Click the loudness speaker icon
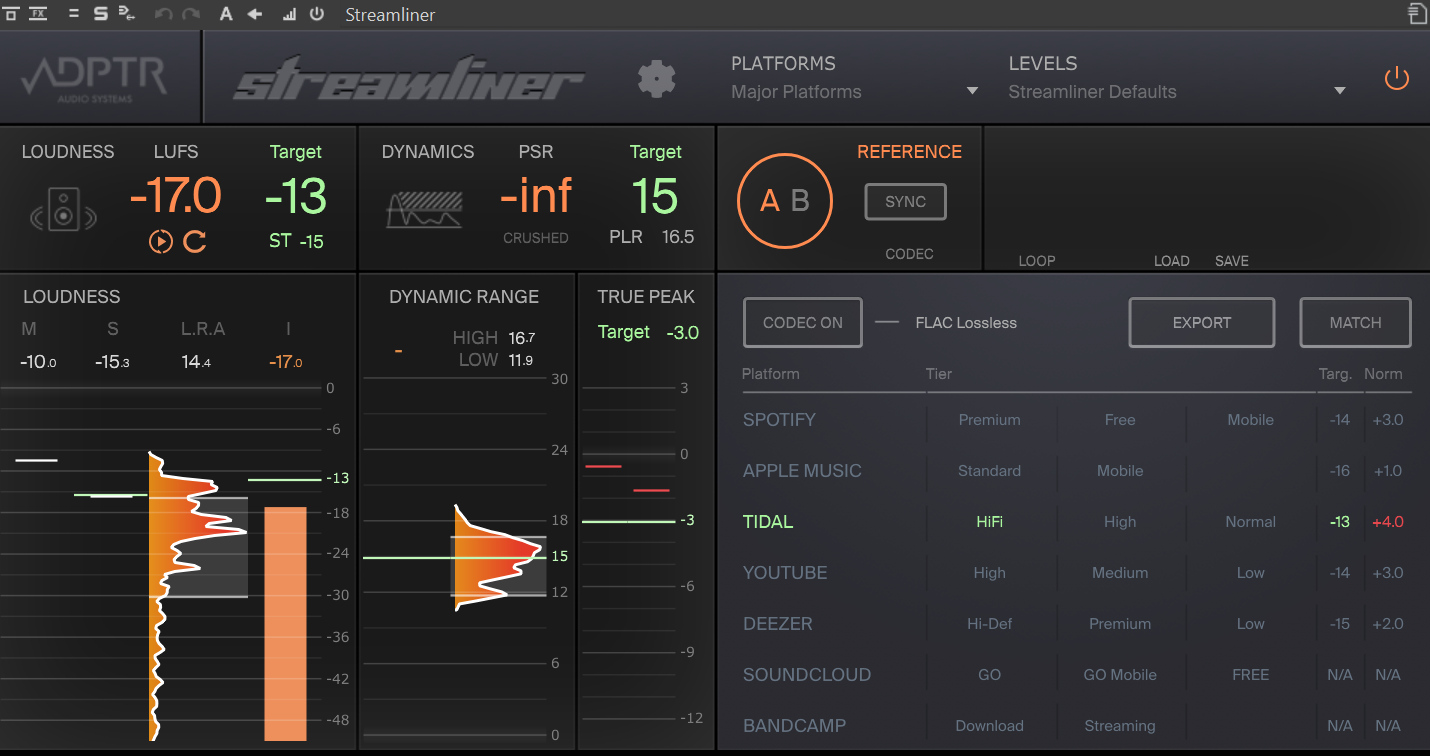The height and width of the screenshot is (756, 1430). coord(62,210)
